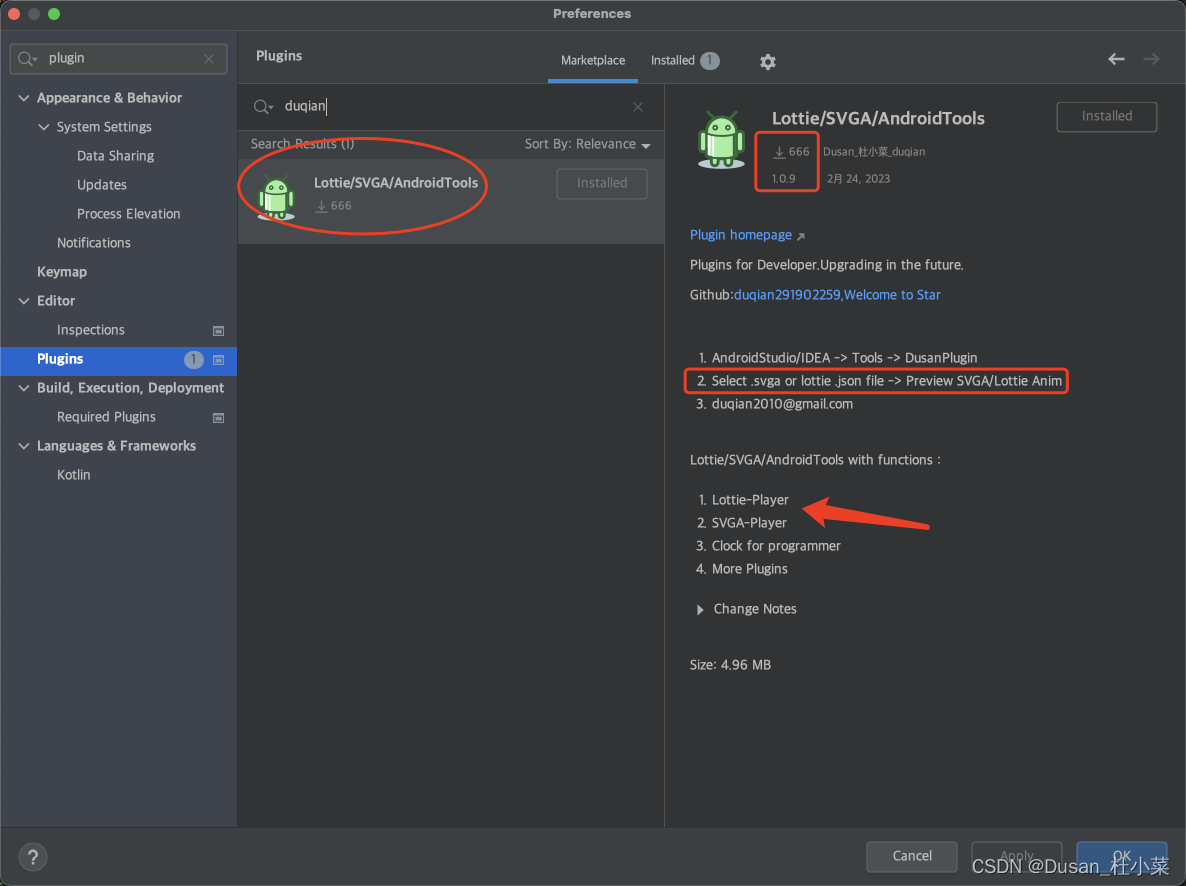The image size is (1186, 886).
Task: Open the Sort By Relevance dropdown
Action: click(585, 143)
